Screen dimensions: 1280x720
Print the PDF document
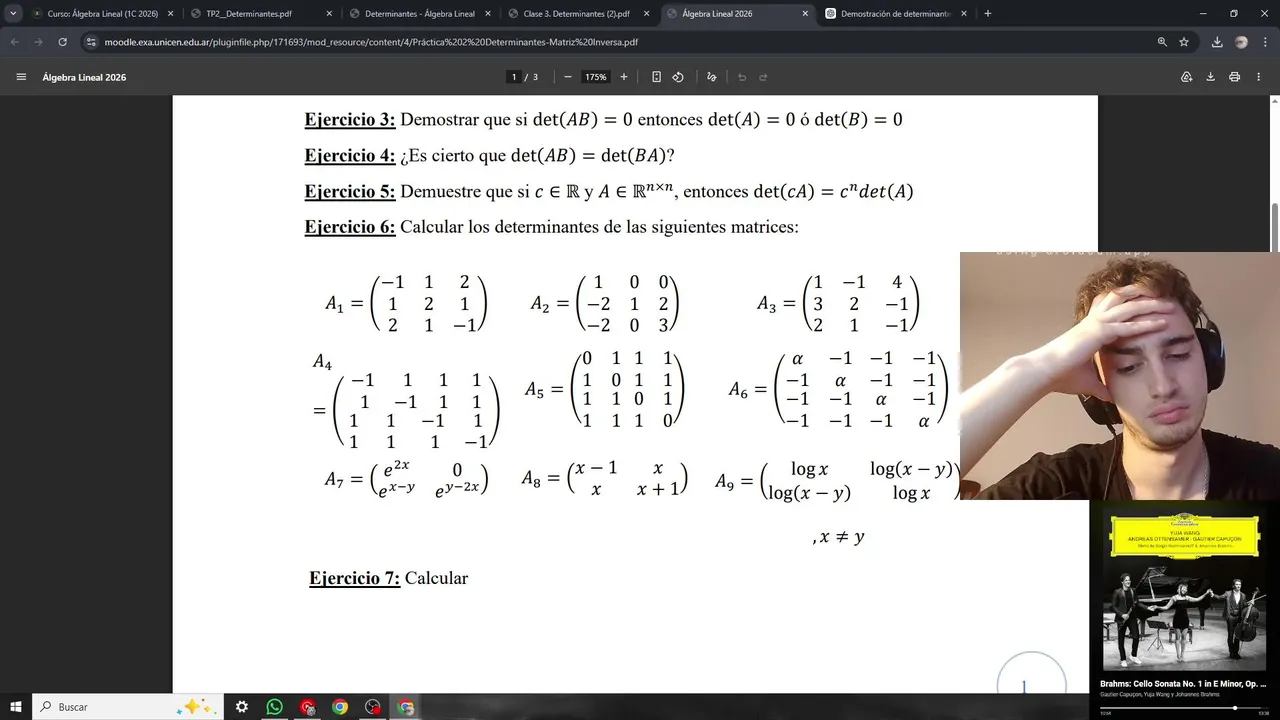[x=1234, y=77]
